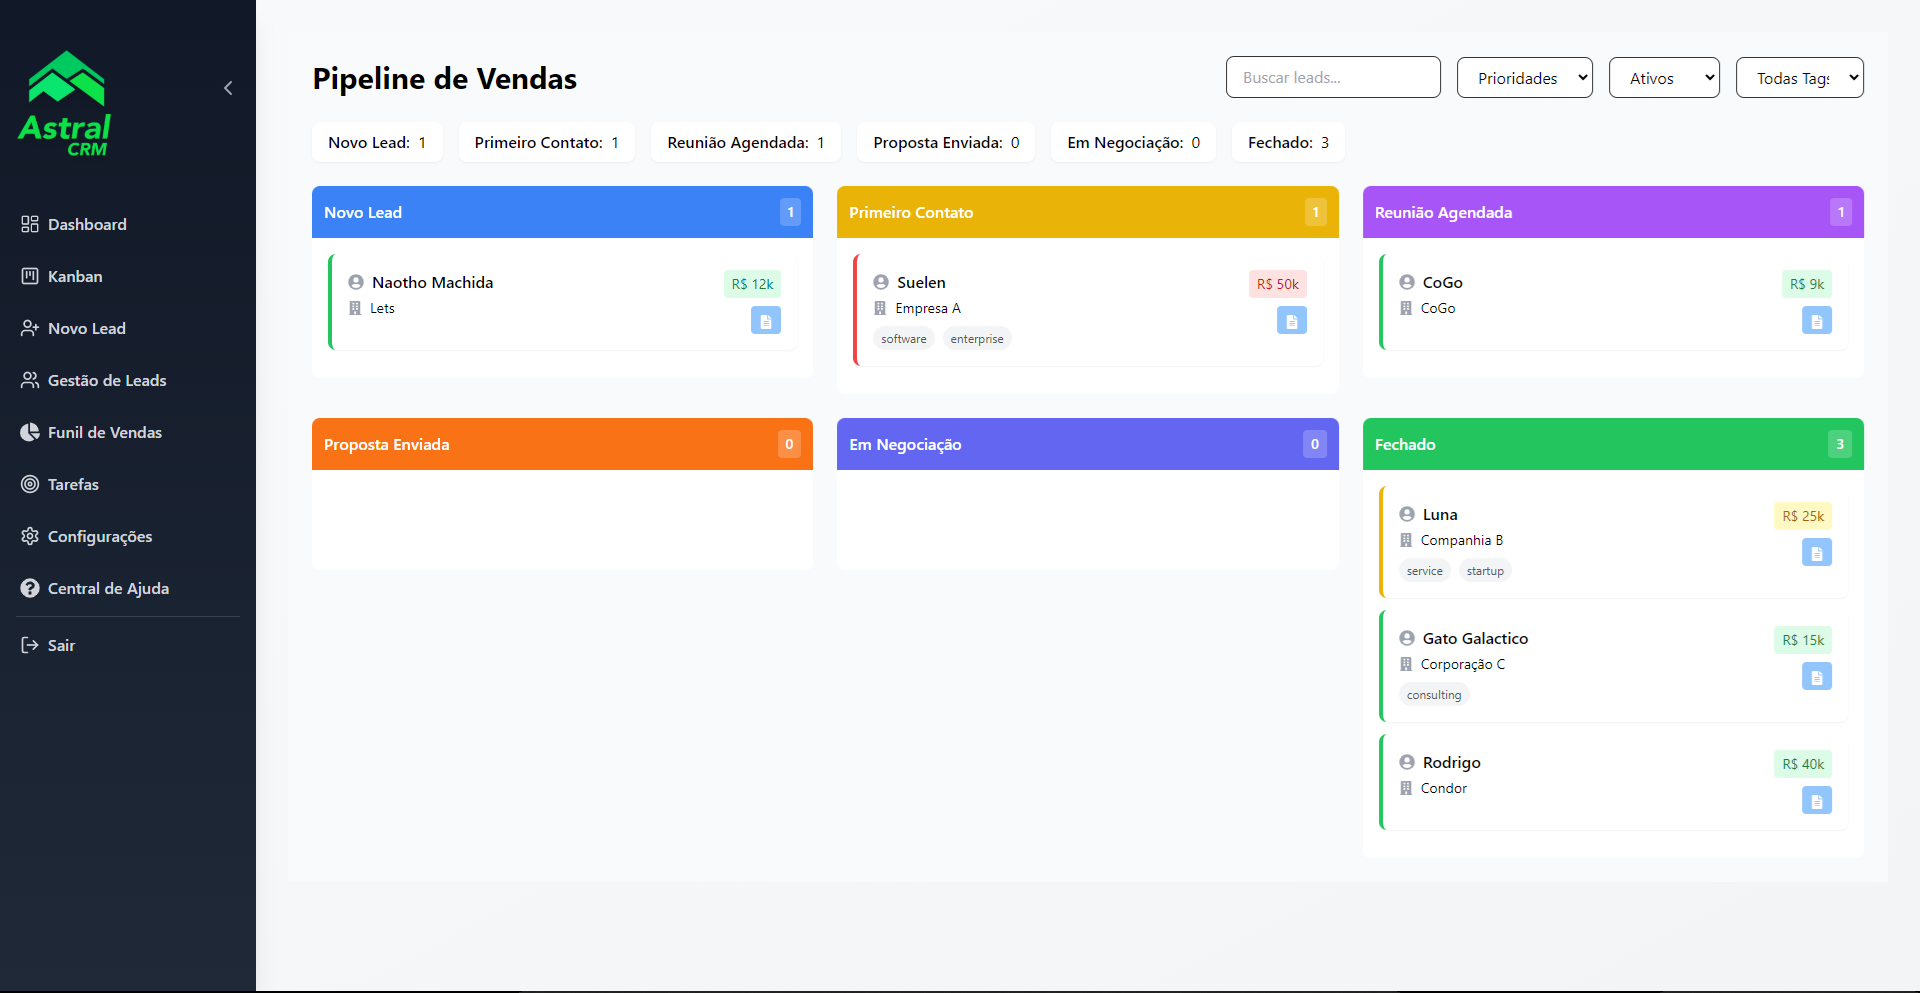
Task: Click Sair to log out
Action: 61,646
